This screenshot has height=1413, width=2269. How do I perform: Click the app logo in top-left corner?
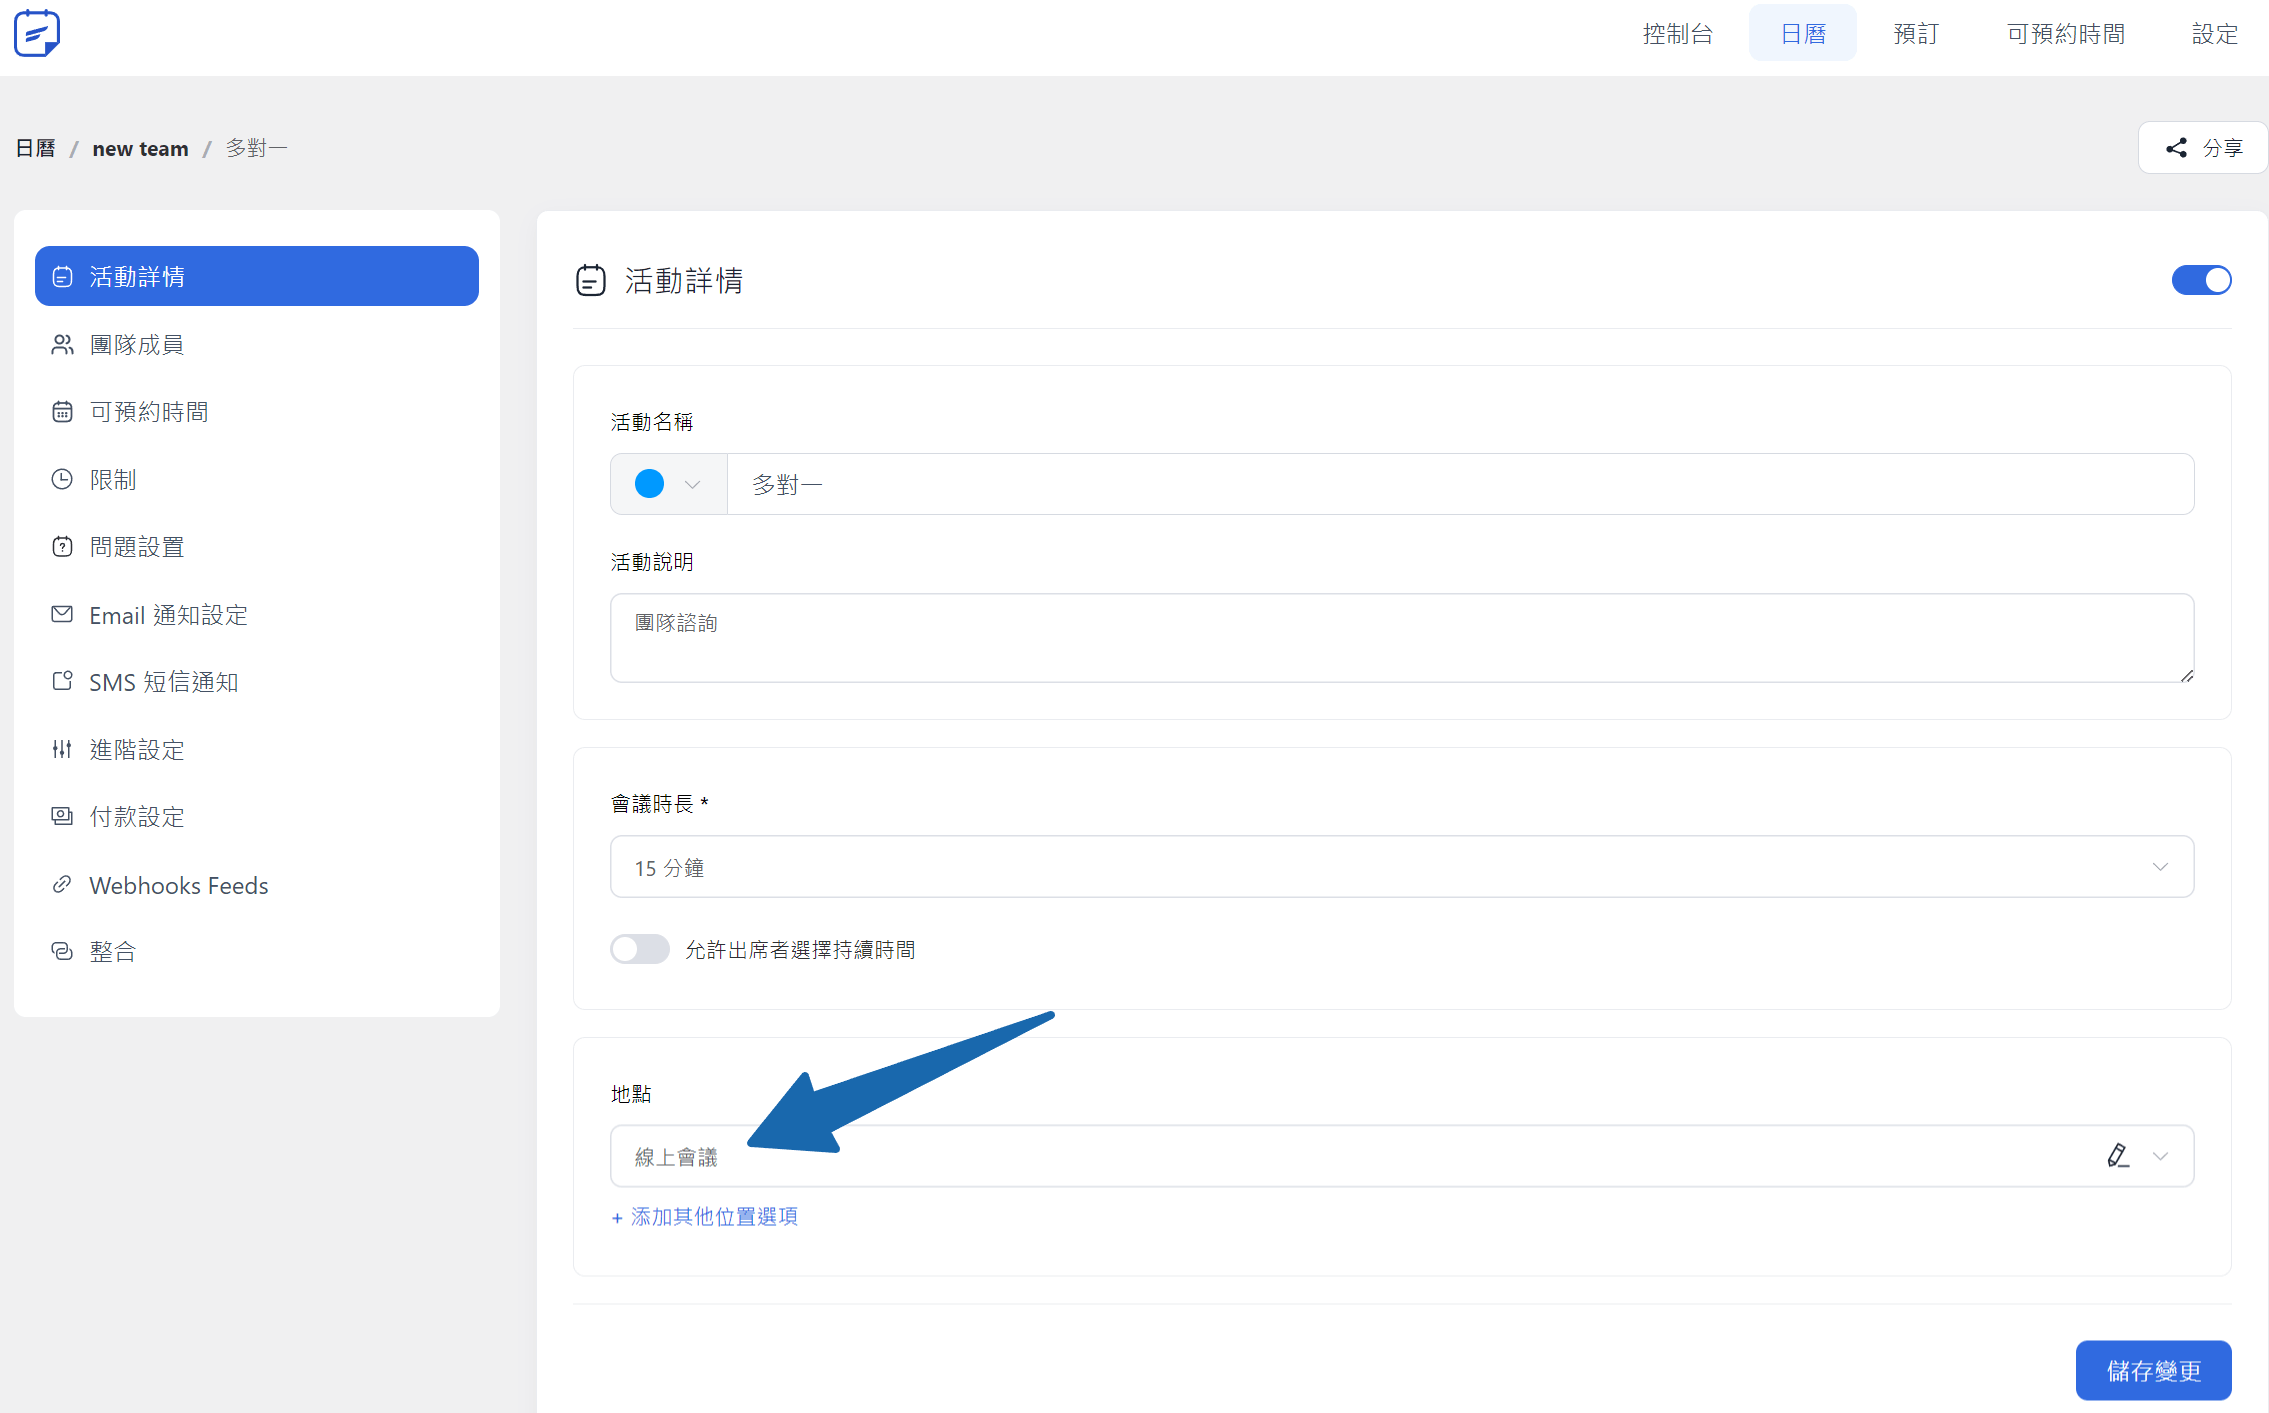[37, 33]
